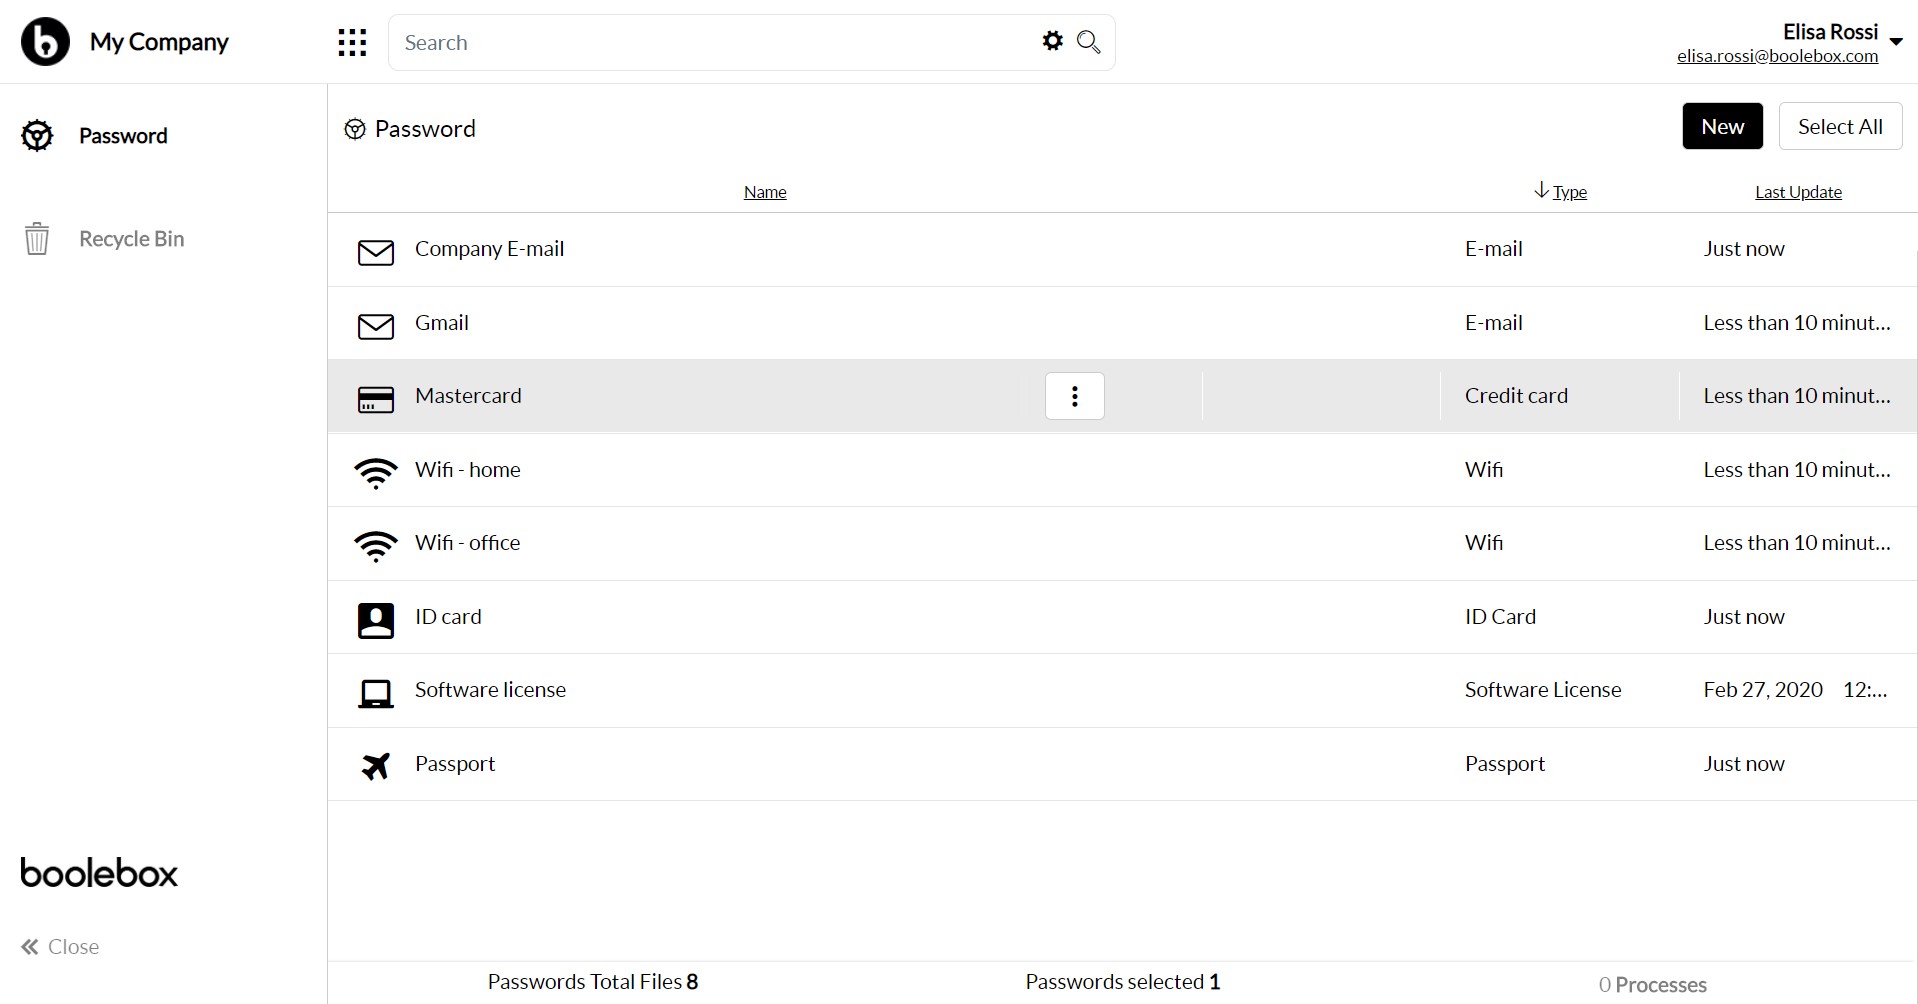Expand Elisa Rossi account dropdown arrow
This screenshot has width=1918, height=1004.
pos(1895,42)
